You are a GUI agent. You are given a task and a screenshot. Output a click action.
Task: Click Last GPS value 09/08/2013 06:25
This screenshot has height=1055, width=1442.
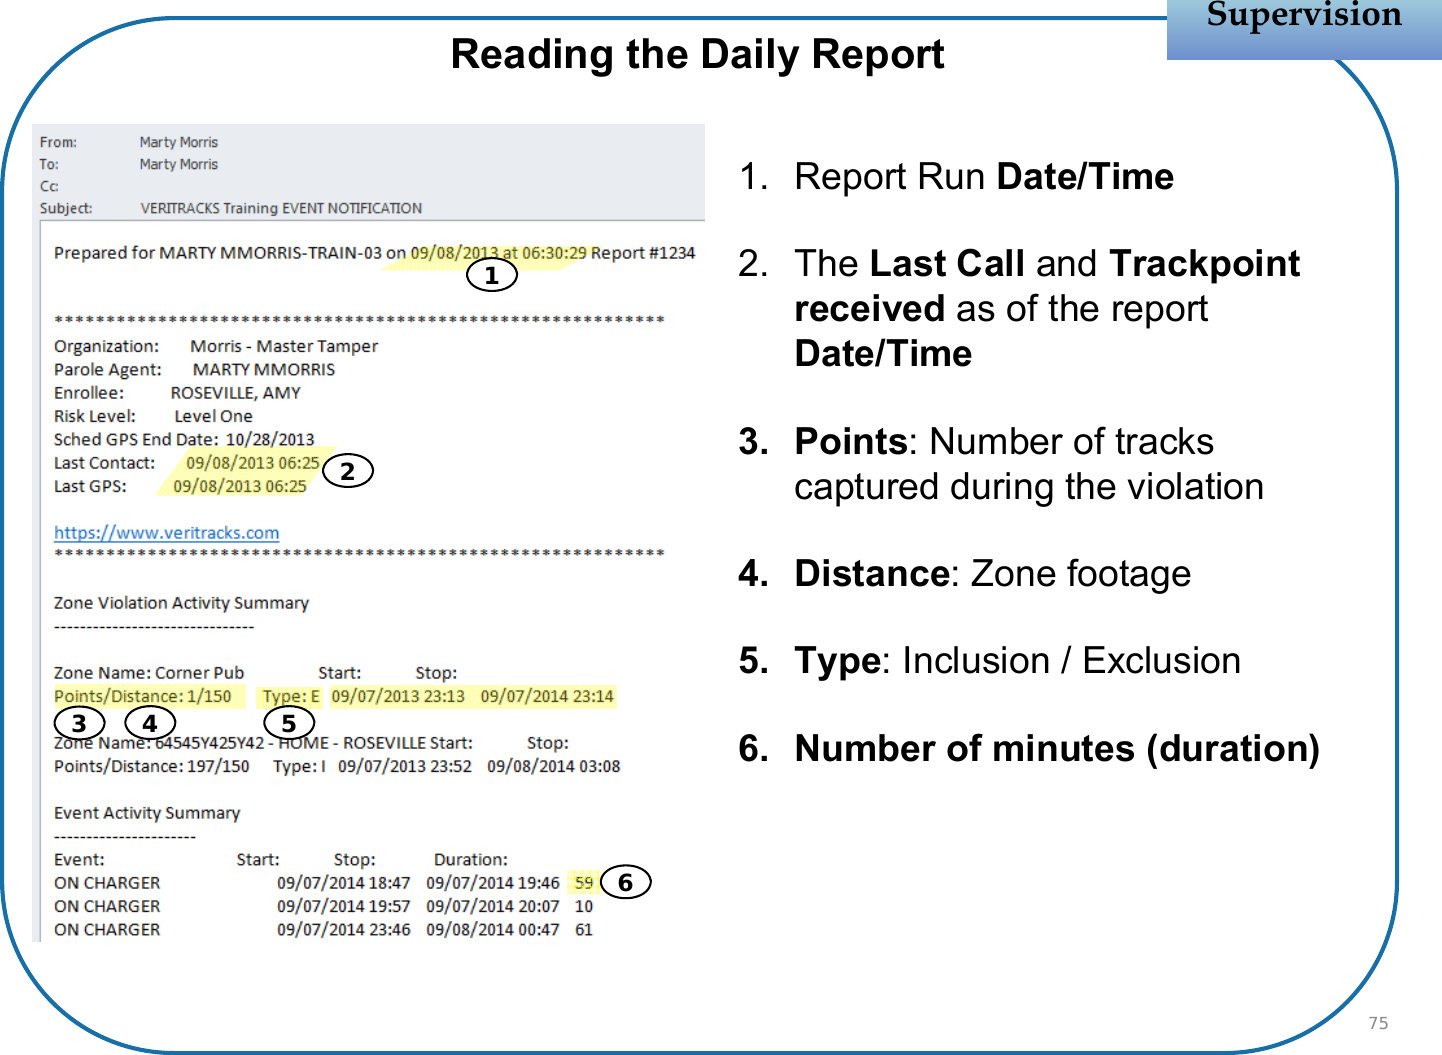240,486
